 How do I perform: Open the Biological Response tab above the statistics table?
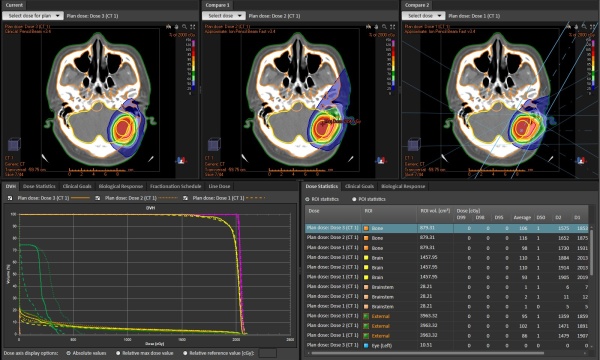pyautogui.click(x=403, y=186)
